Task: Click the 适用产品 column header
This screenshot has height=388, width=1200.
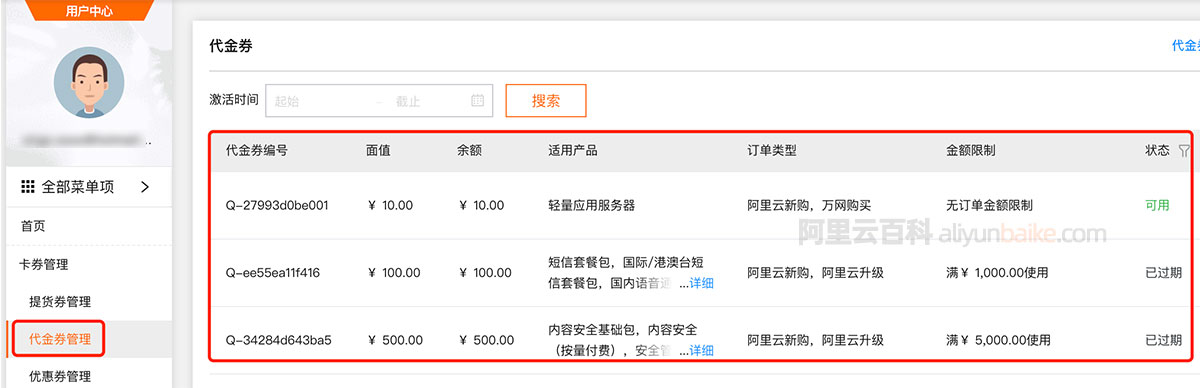Action: (573, 151)
